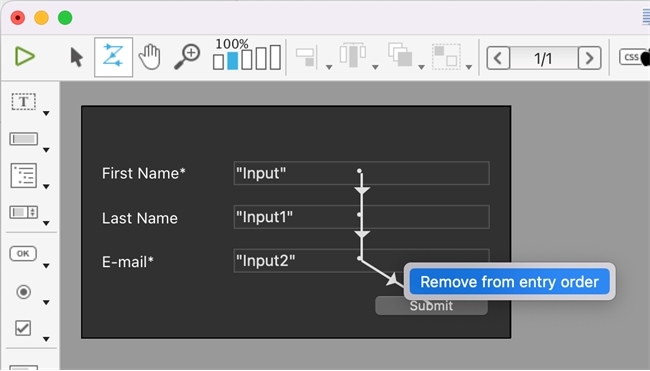This screenshot has height=371, width=650.
Task: Select the Last Name label
Action: click(x=140, y=218)
